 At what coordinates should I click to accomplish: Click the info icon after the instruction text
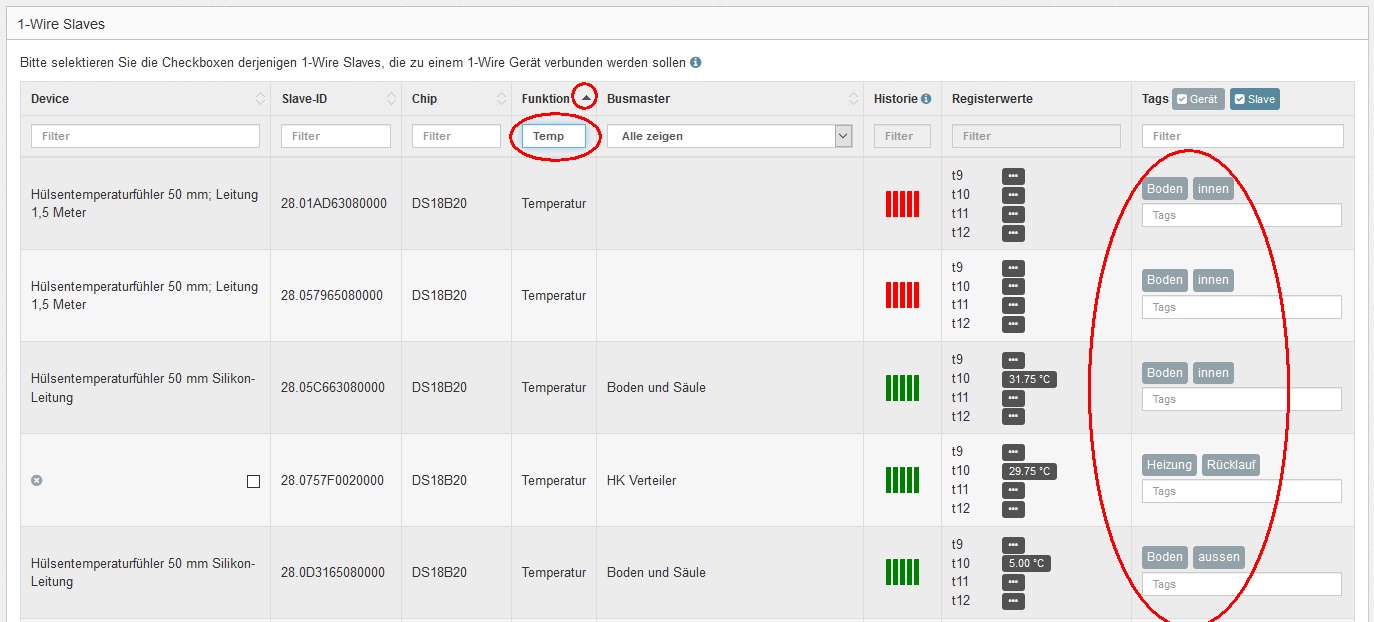(696, 62)
